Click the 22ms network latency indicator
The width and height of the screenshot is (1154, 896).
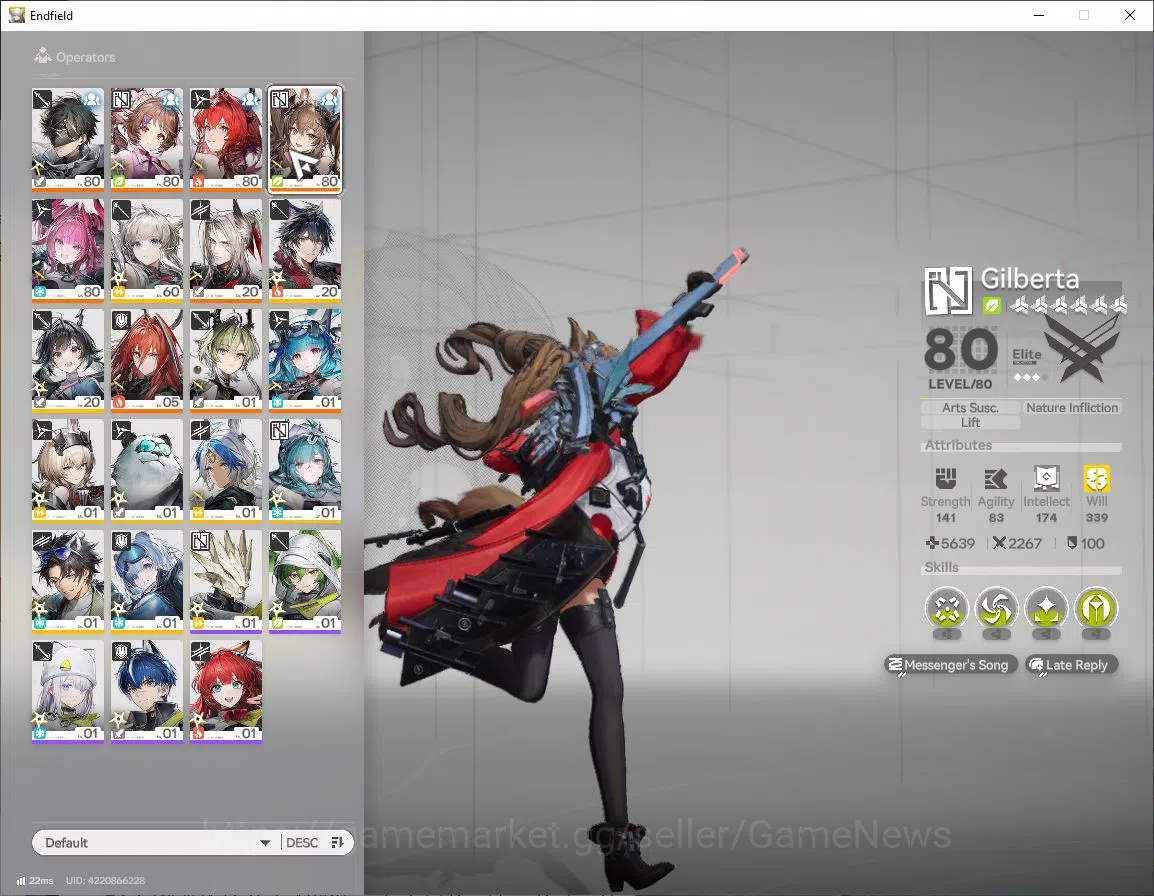[x=35, y=881]
